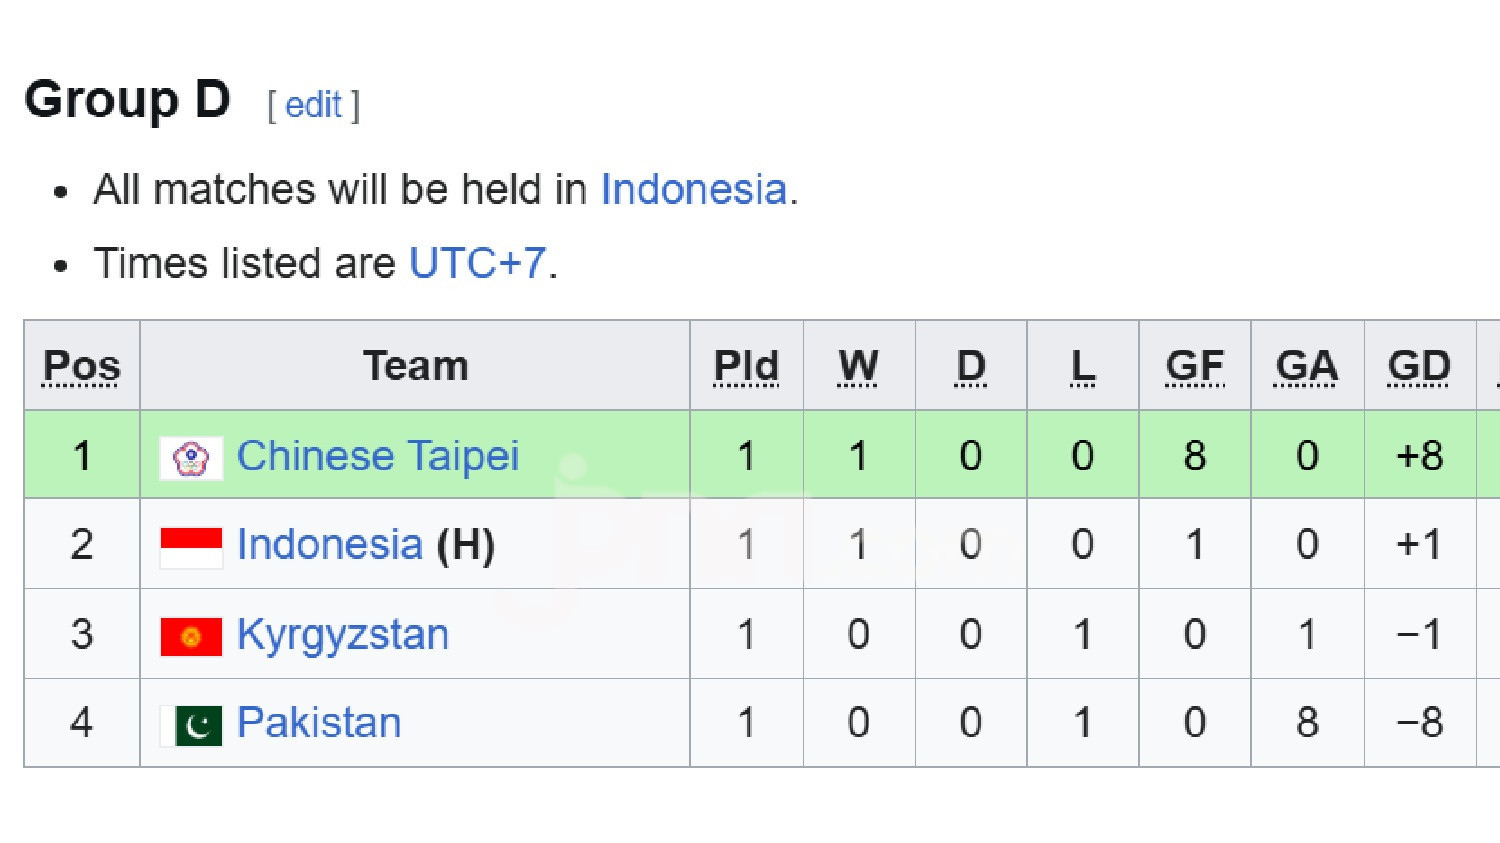Click the L column header

point(1083,366)
